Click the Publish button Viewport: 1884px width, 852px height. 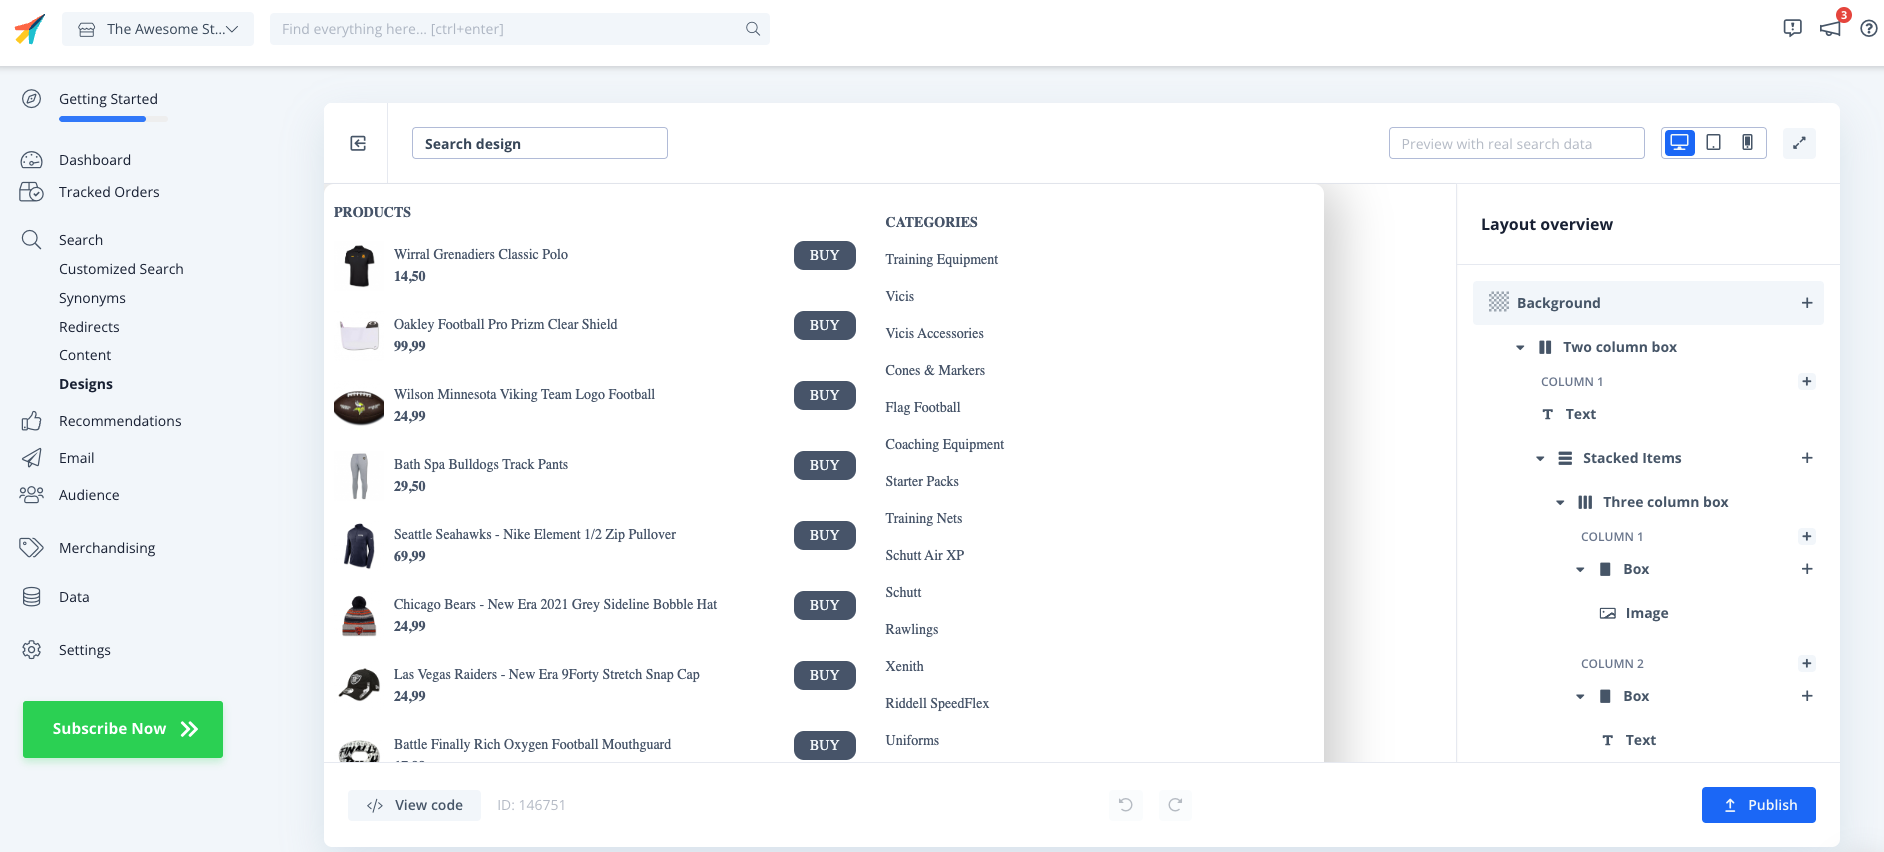point(1758,805)
